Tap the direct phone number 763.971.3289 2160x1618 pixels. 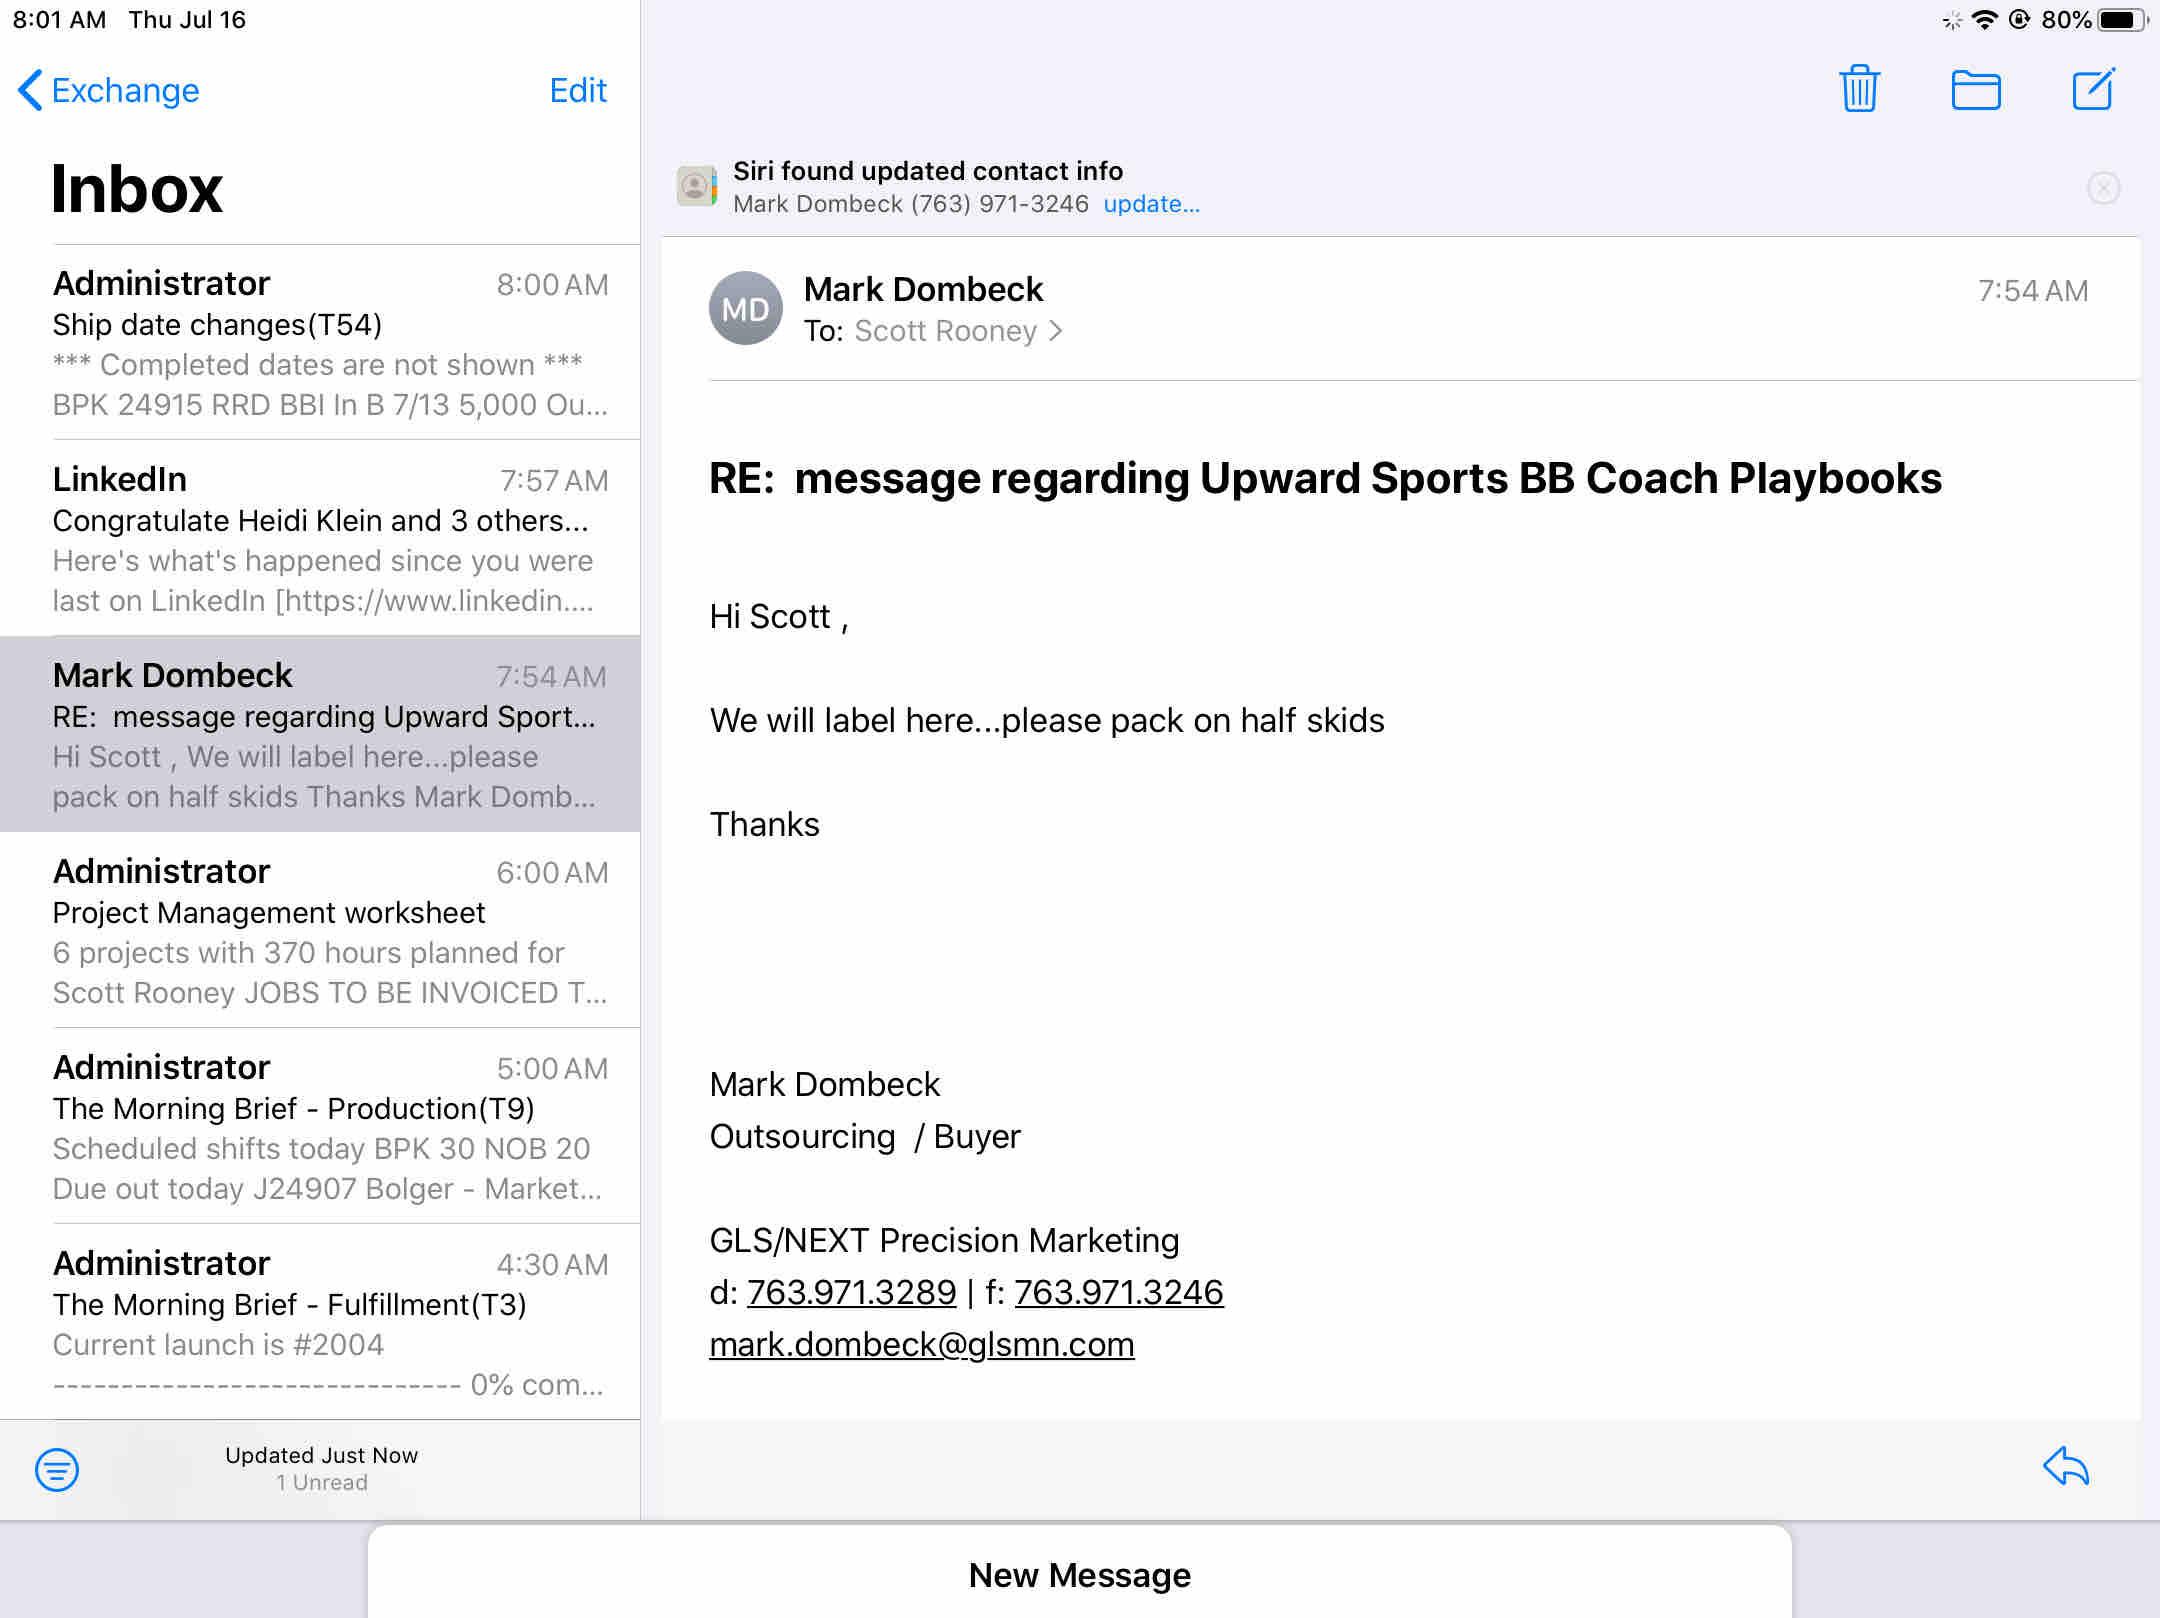coord(851,1292)
